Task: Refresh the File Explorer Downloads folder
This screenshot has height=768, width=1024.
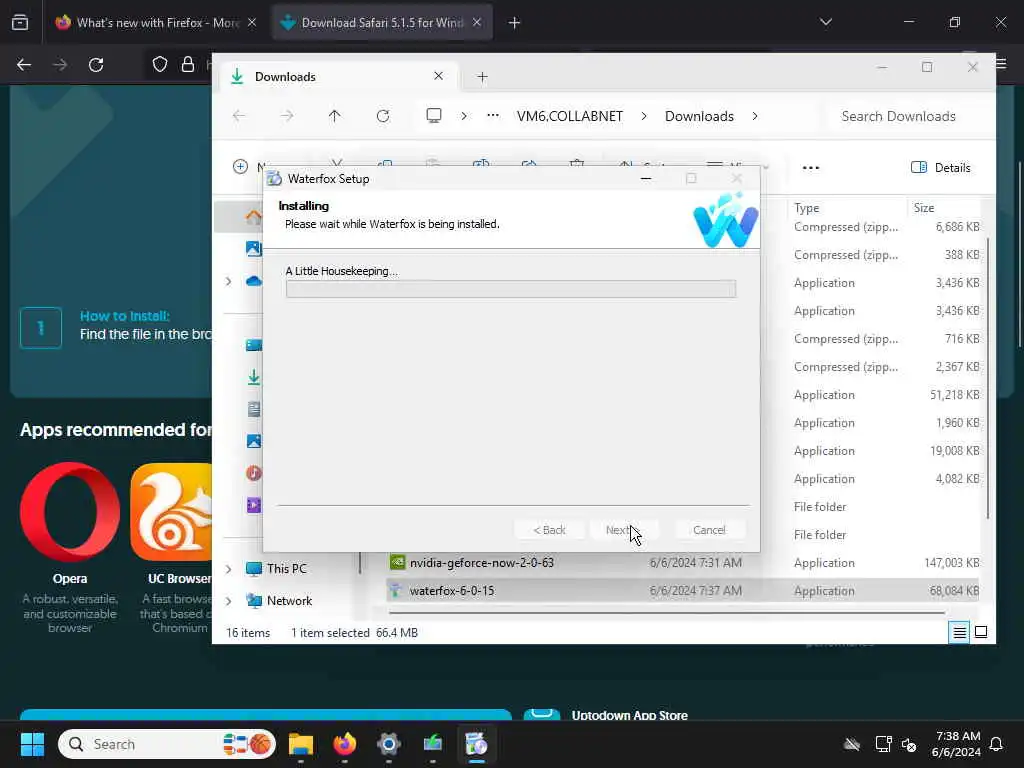Action: (383, 116)
